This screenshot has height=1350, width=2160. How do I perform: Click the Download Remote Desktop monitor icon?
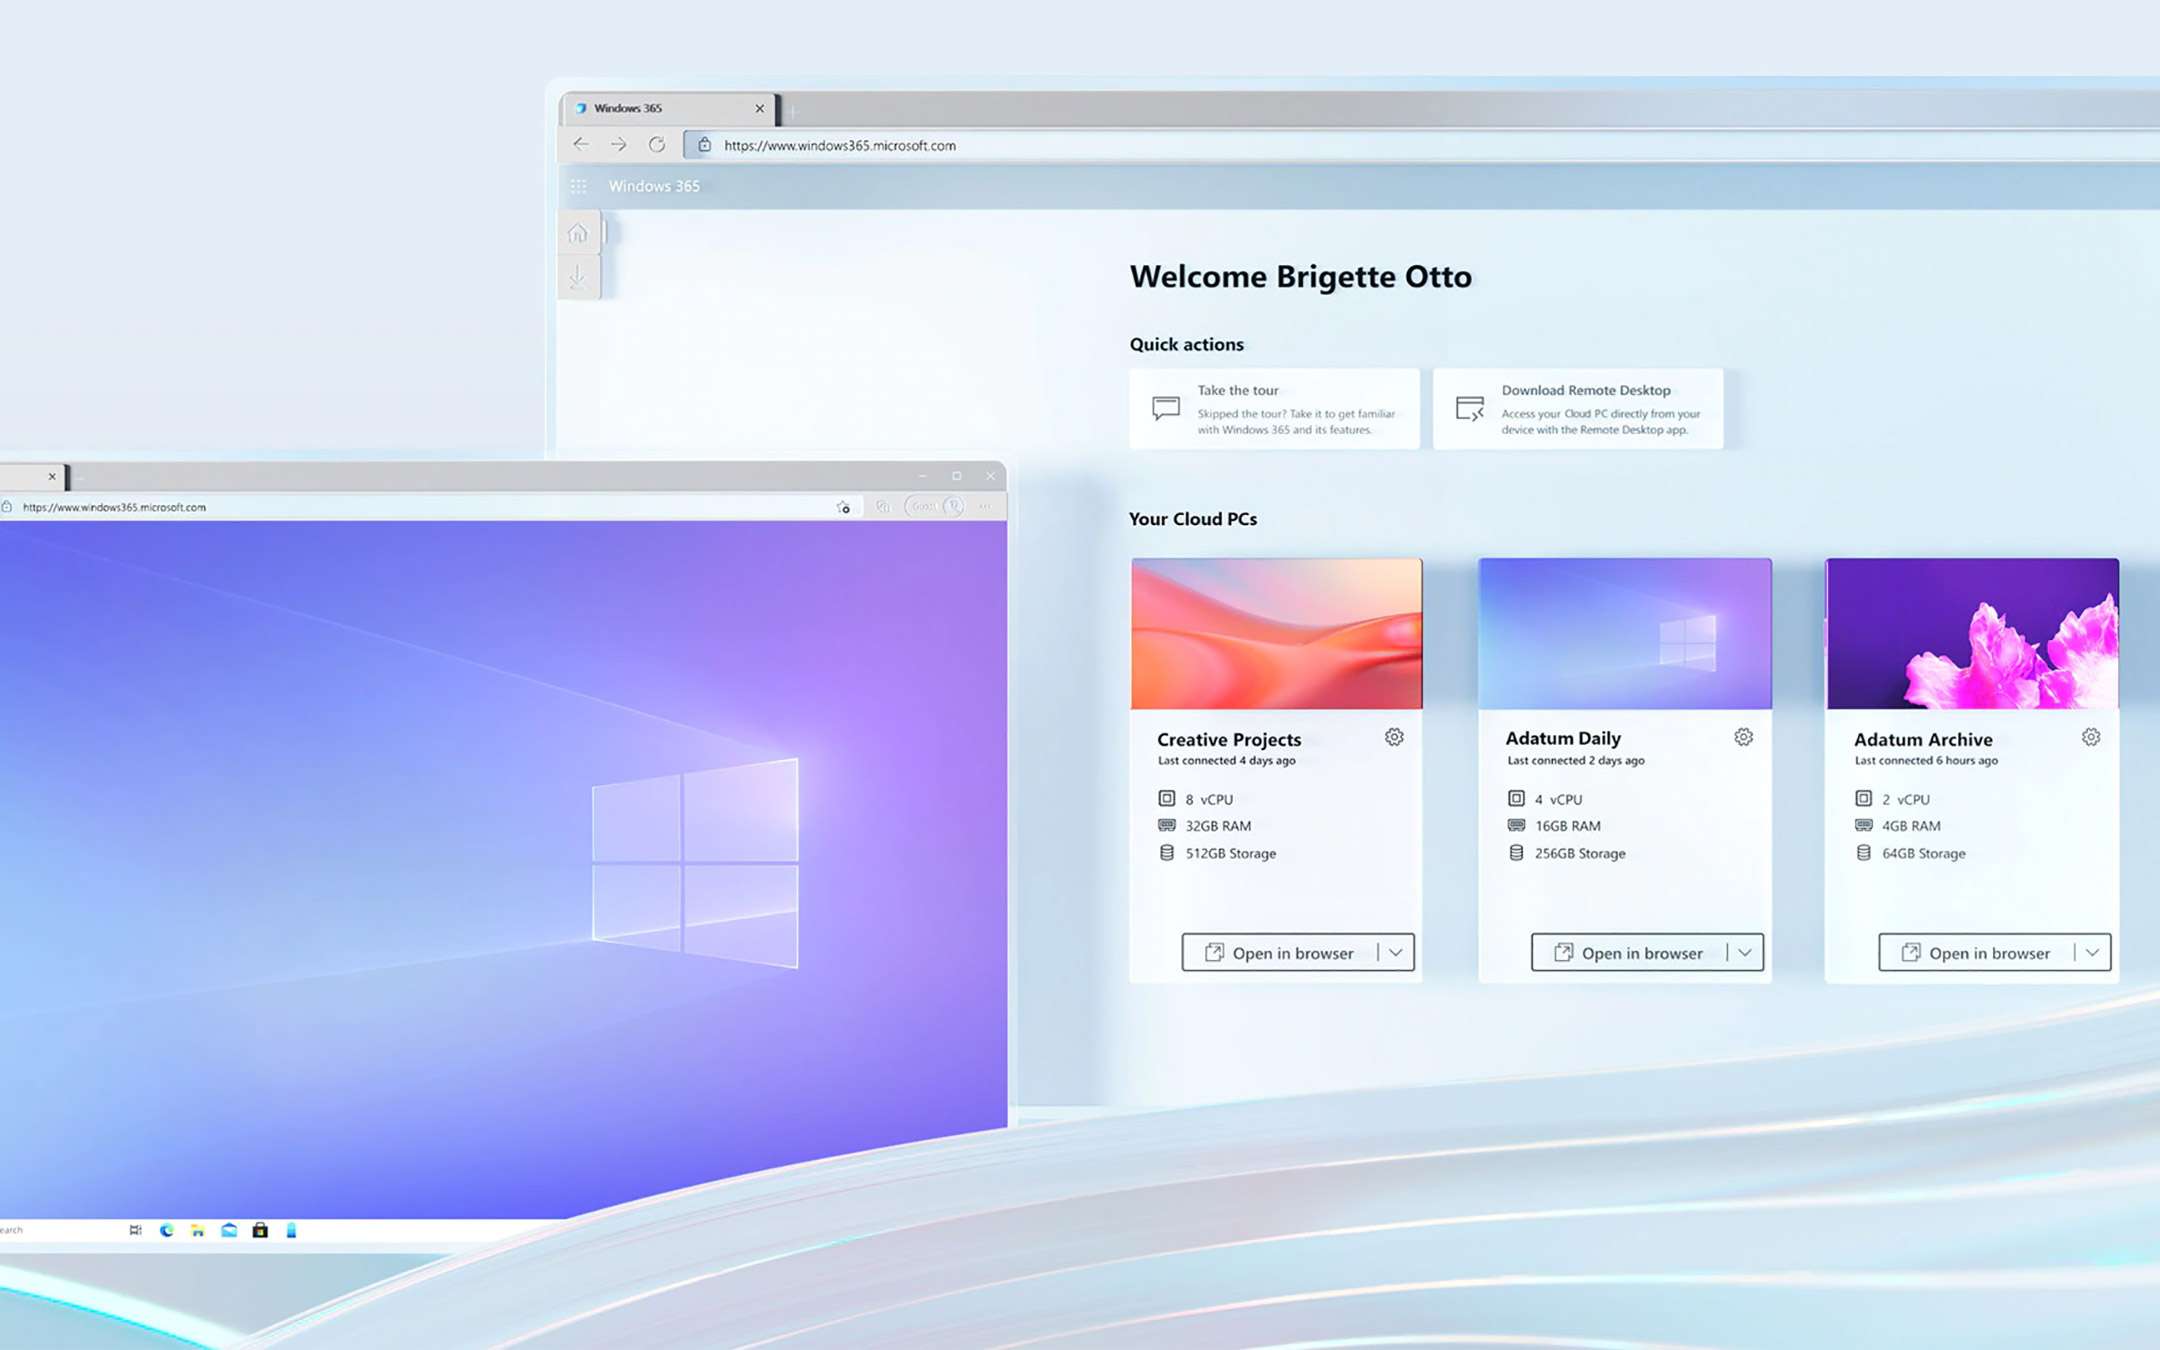1470,408
